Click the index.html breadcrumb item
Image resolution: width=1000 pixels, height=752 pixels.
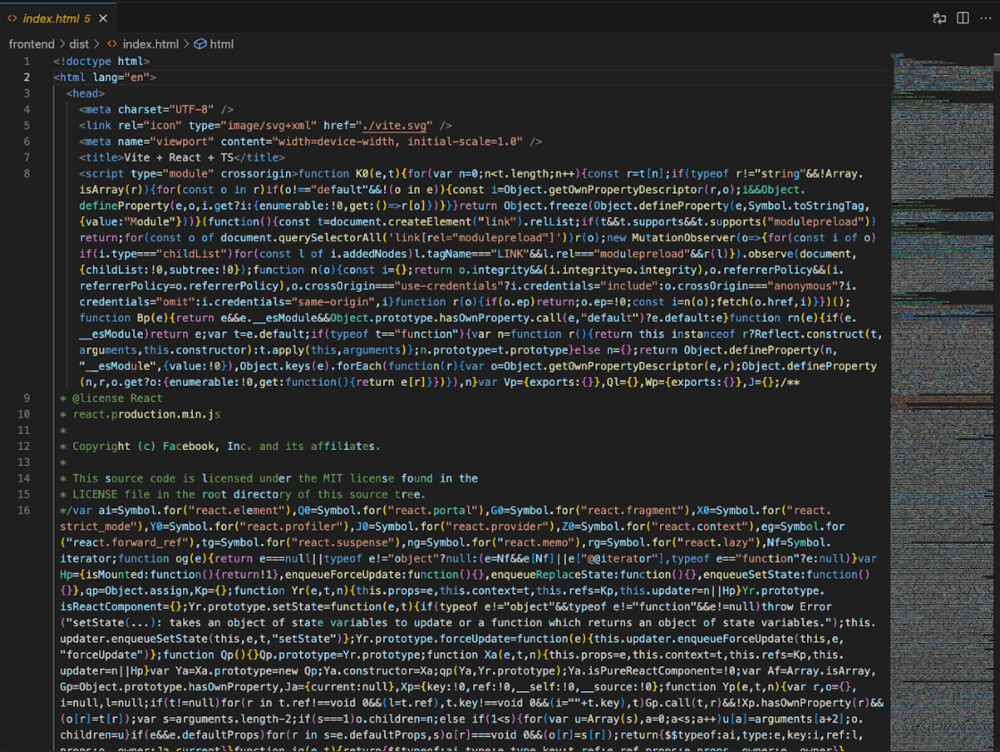(151, 44)
